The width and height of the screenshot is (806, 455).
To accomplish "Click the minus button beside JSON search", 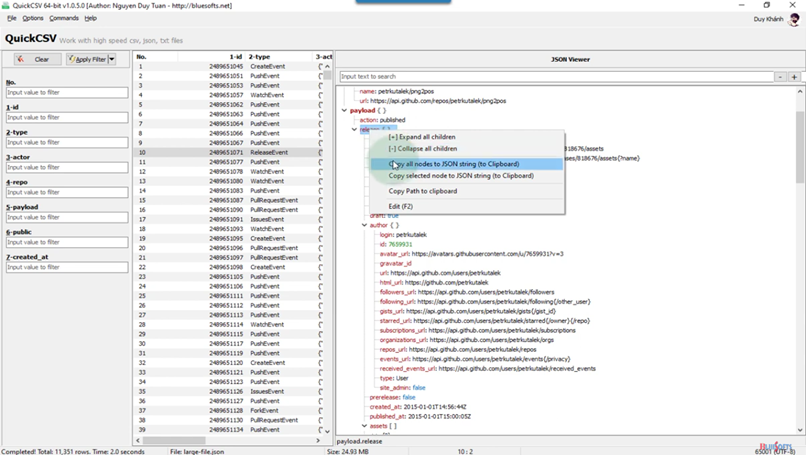I will coord(780,77).
